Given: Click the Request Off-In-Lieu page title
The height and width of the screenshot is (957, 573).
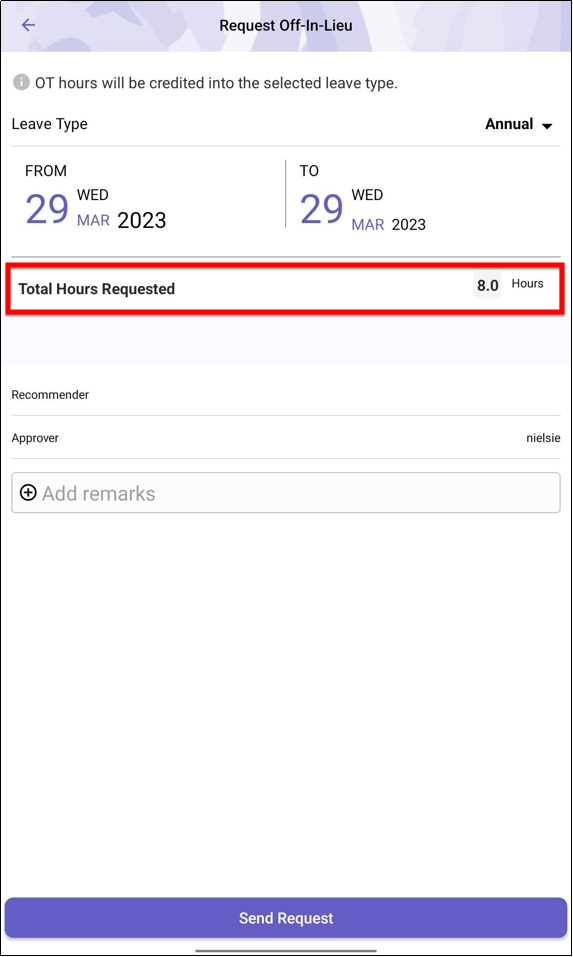Looking at the screenshot, I should click(x=286, y=26).
